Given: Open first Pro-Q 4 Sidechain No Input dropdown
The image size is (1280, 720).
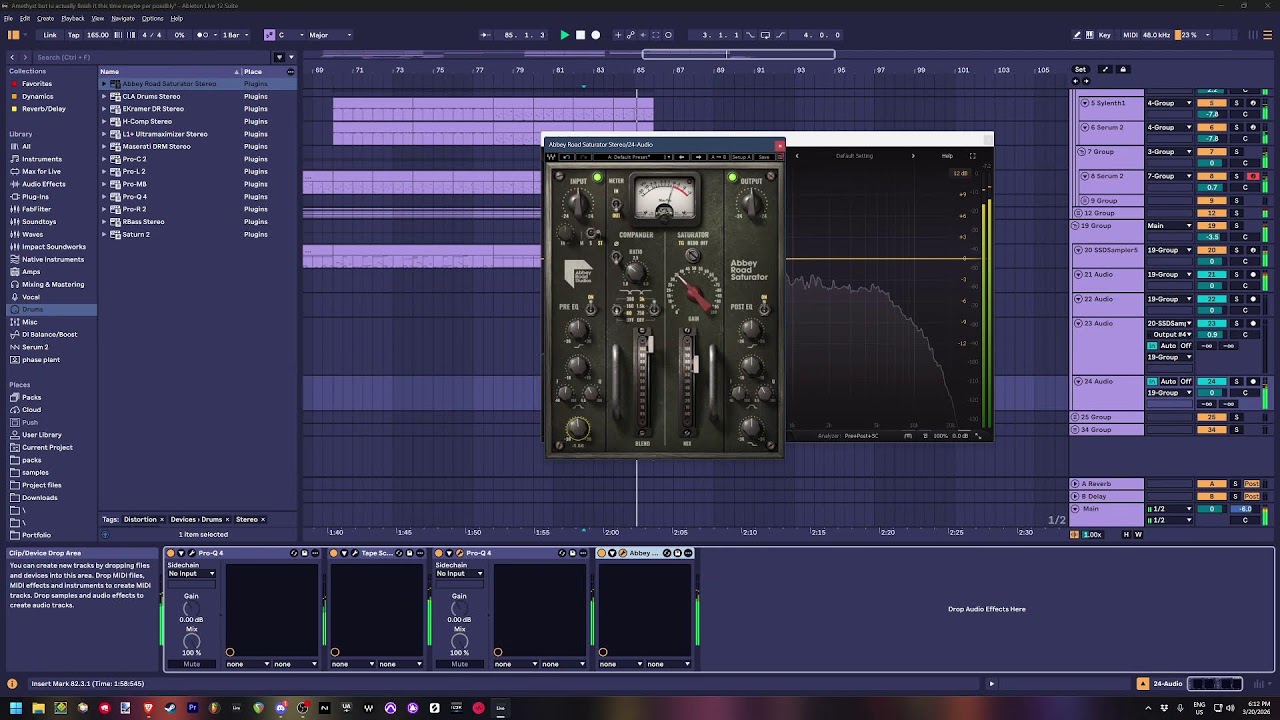Looking at the screenshot, I should 192,574.
